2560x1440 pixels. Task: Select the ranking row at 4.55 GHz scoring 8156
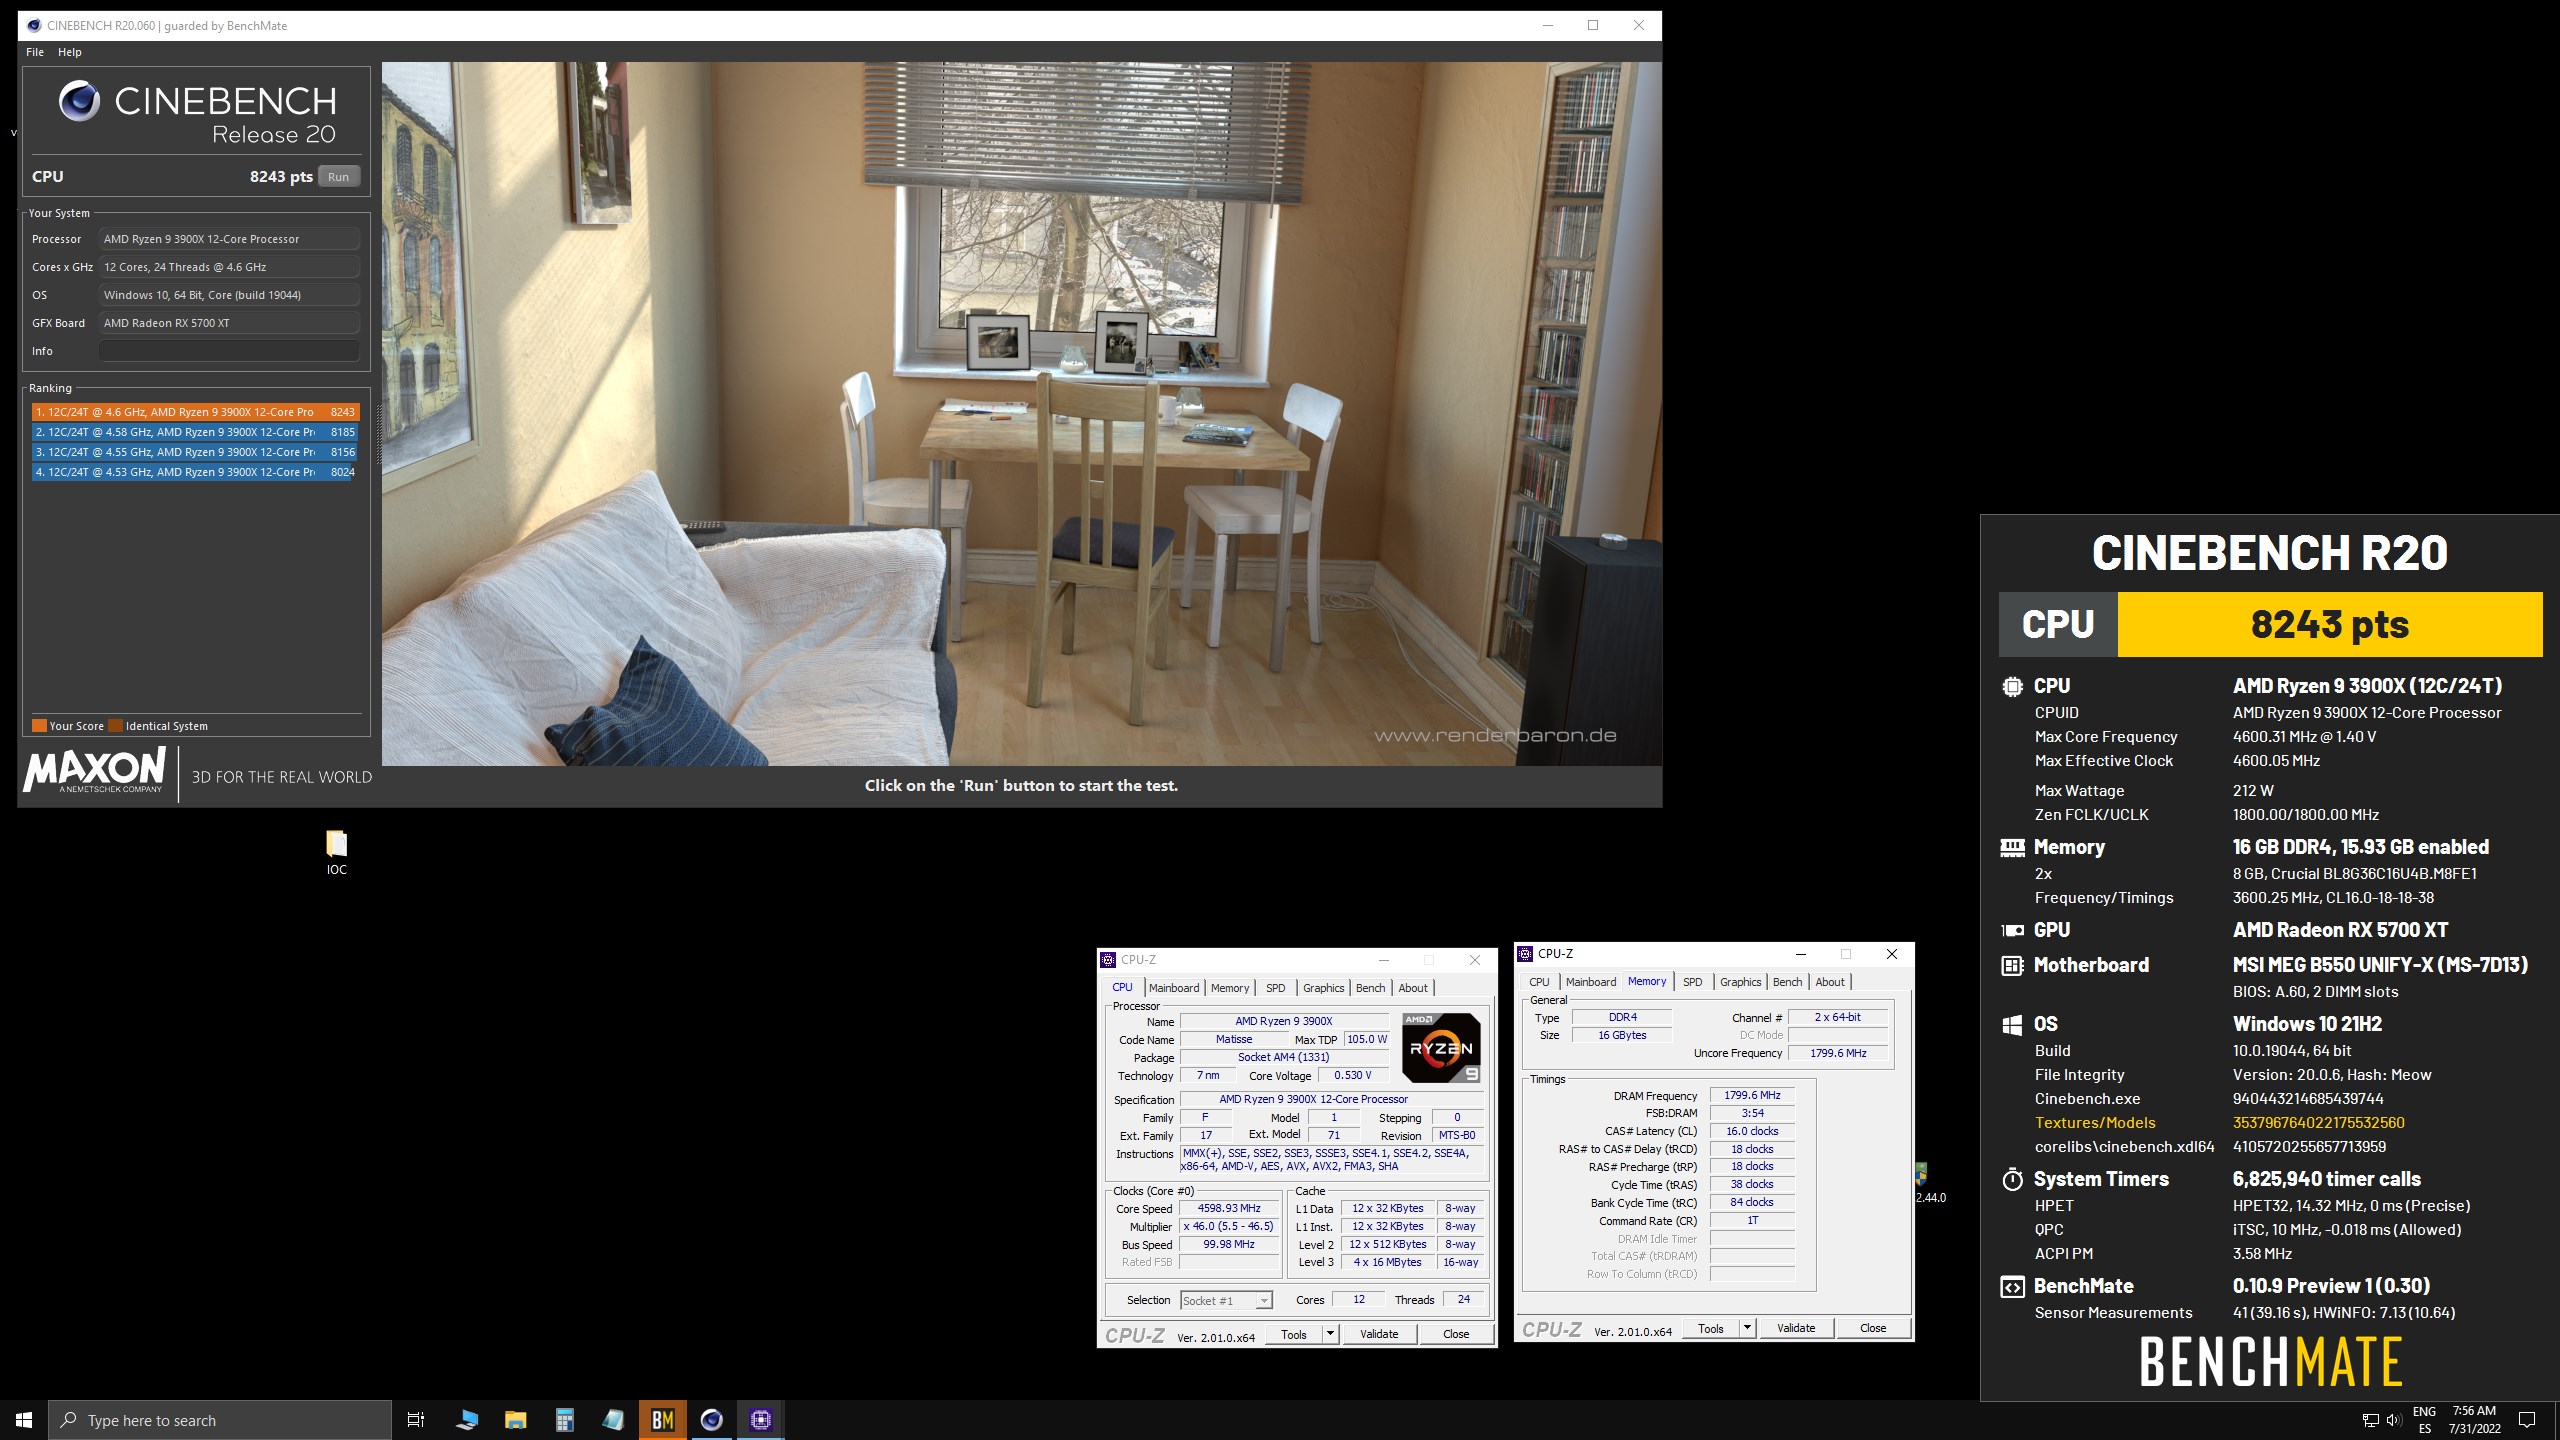195,452
